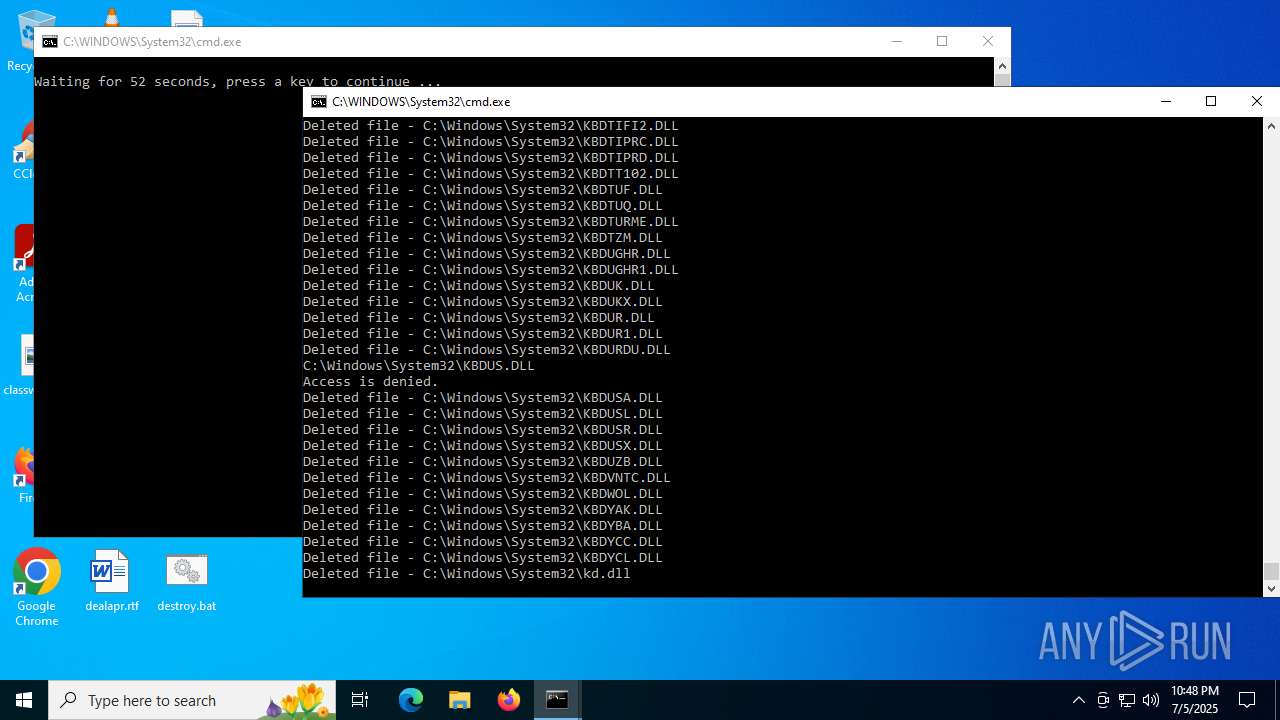Viewport: 1280px width, 720px height.
Task: Launch Firefox from the taskbar
Action: (x=508, y=700)
